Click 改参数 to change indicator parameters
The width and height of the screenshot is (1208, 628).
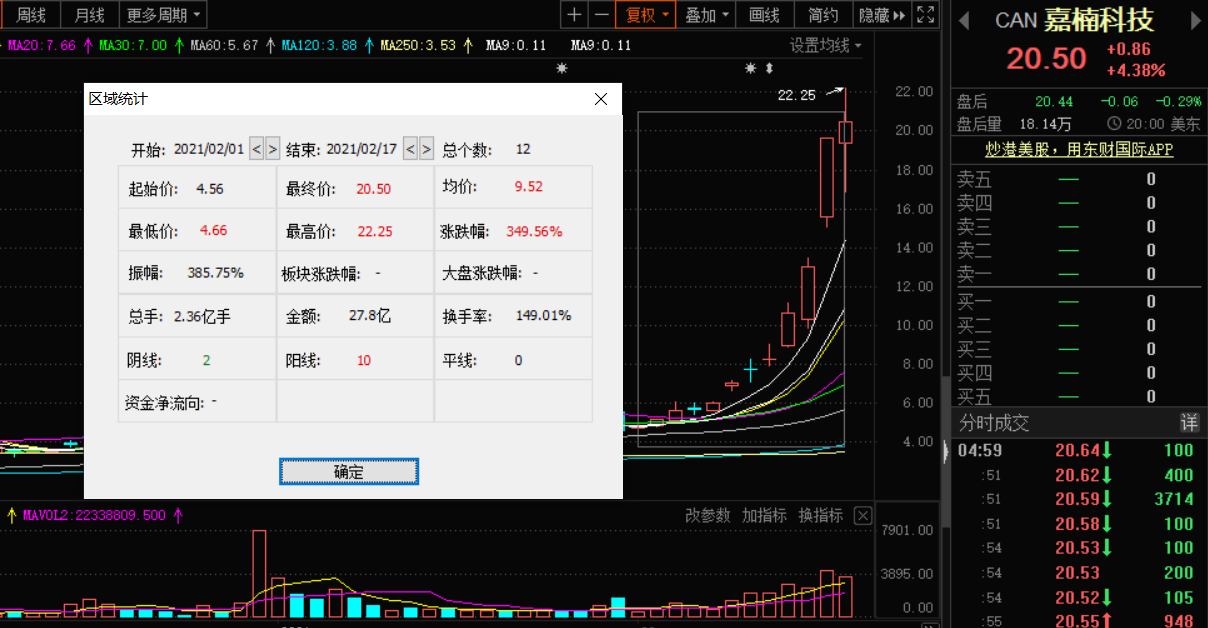[709, 515]
